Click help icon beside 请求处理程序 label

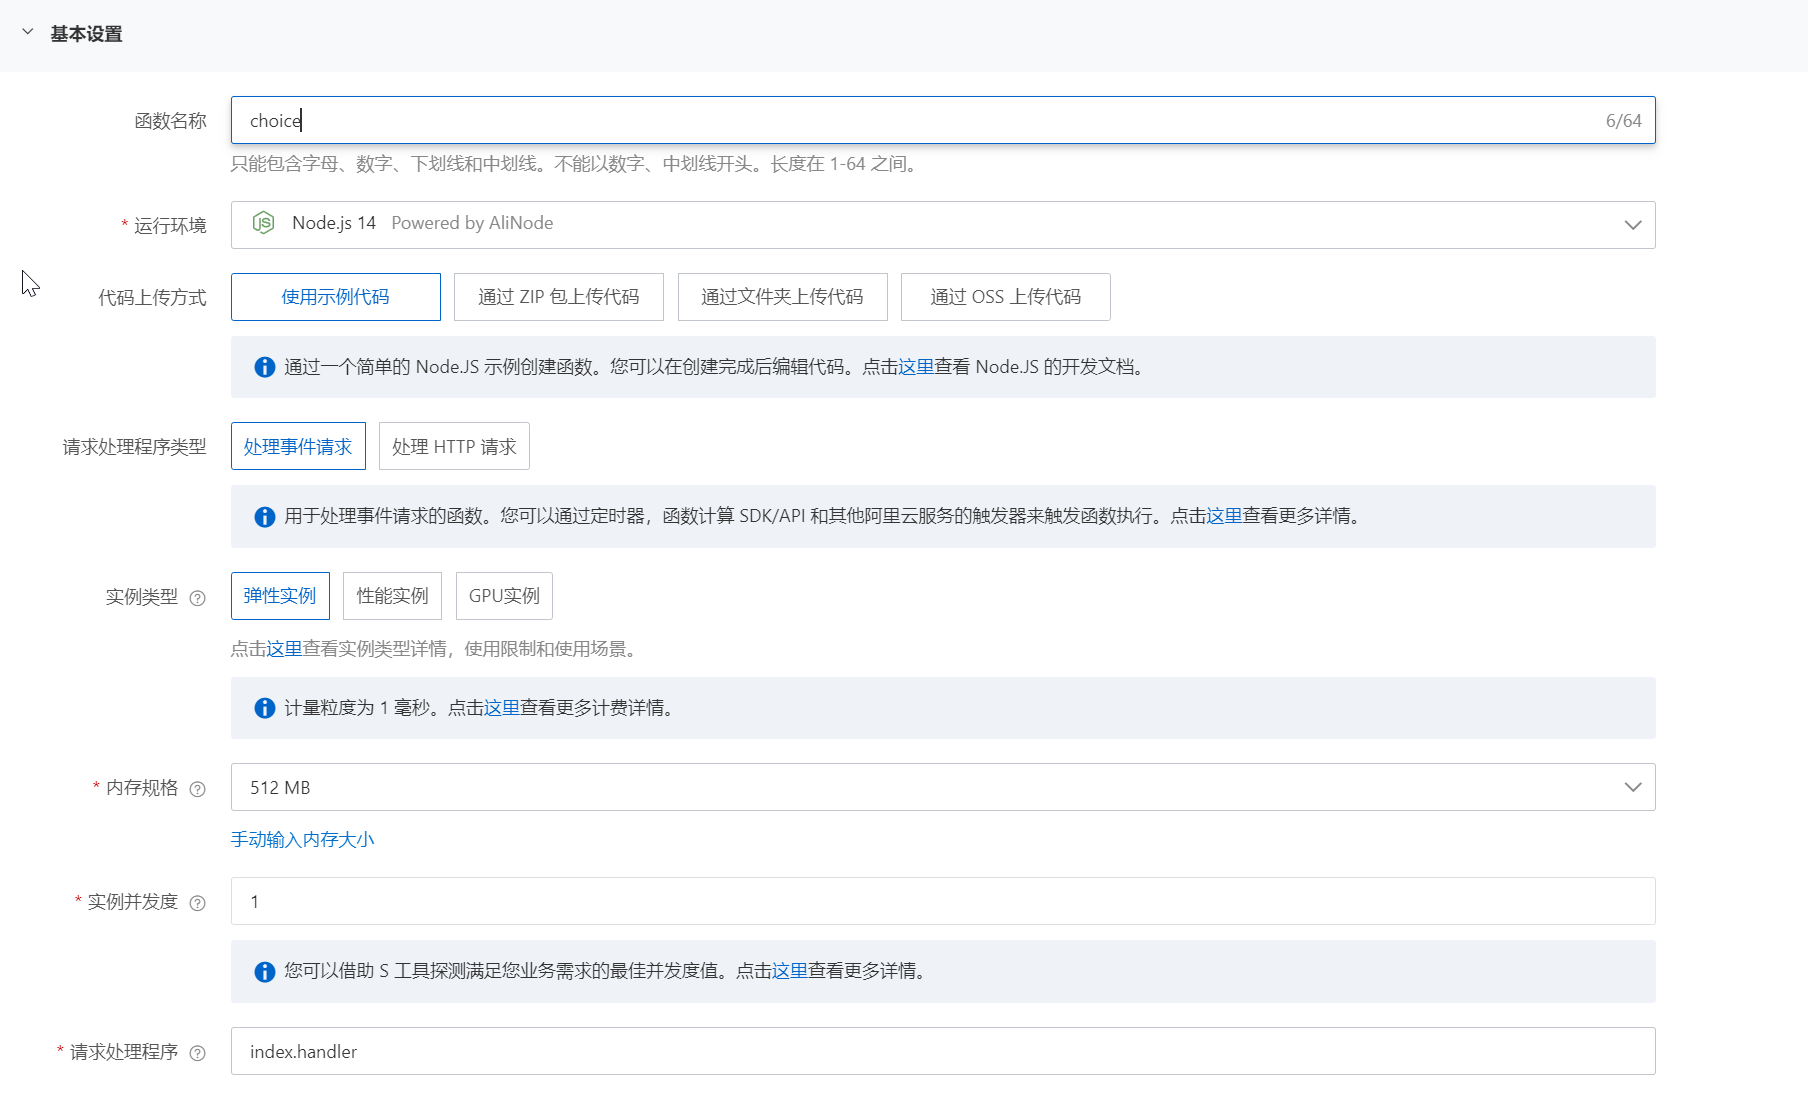198,1053
